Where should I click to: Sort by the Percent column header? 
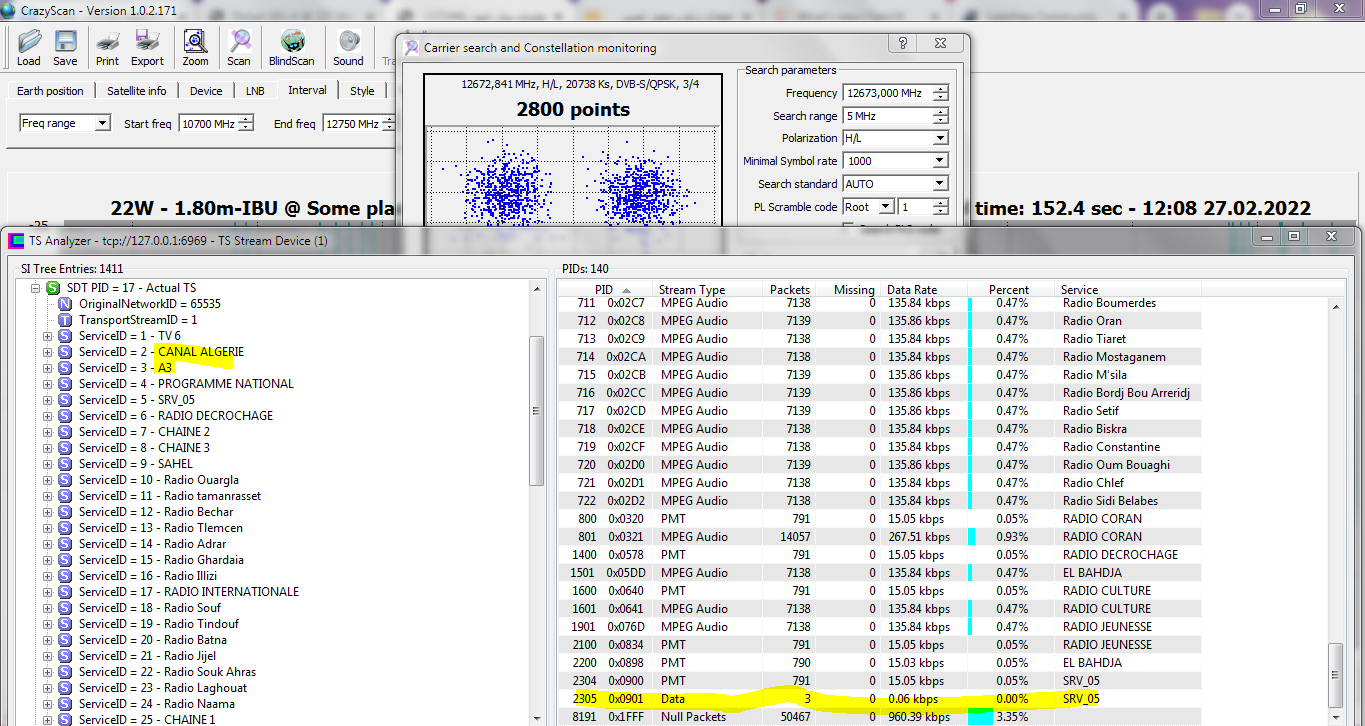[1011, 290]
